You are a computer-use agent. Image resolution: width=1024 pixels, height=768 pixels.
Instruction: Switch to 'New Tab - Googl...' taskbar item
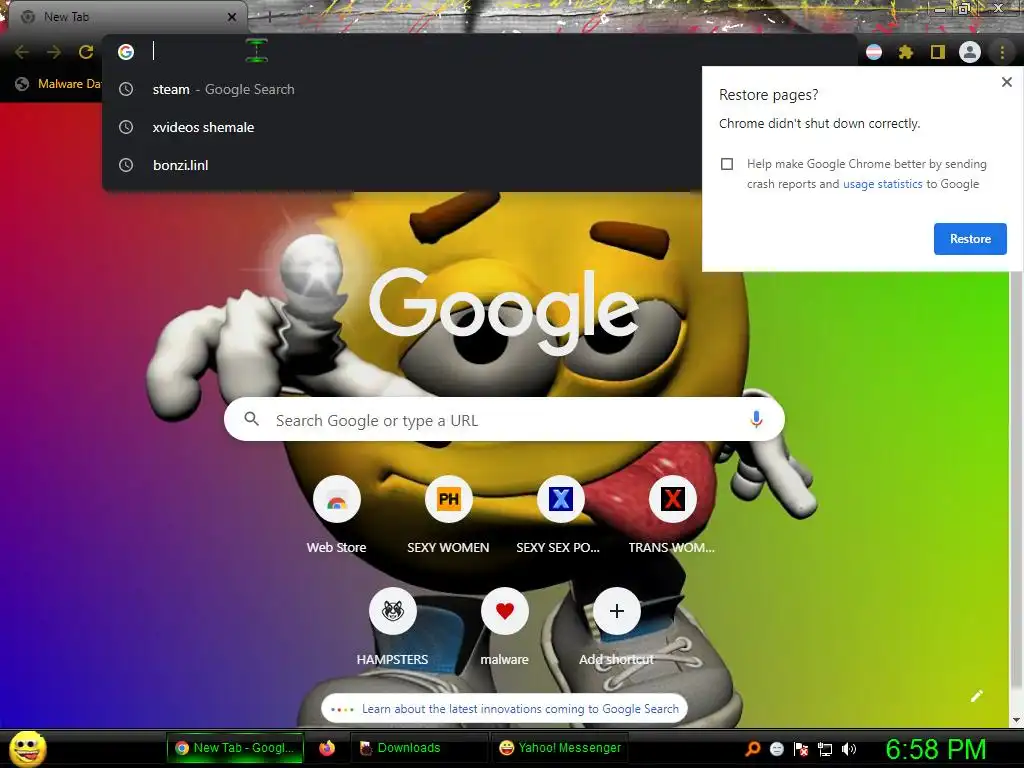point(235,748)
